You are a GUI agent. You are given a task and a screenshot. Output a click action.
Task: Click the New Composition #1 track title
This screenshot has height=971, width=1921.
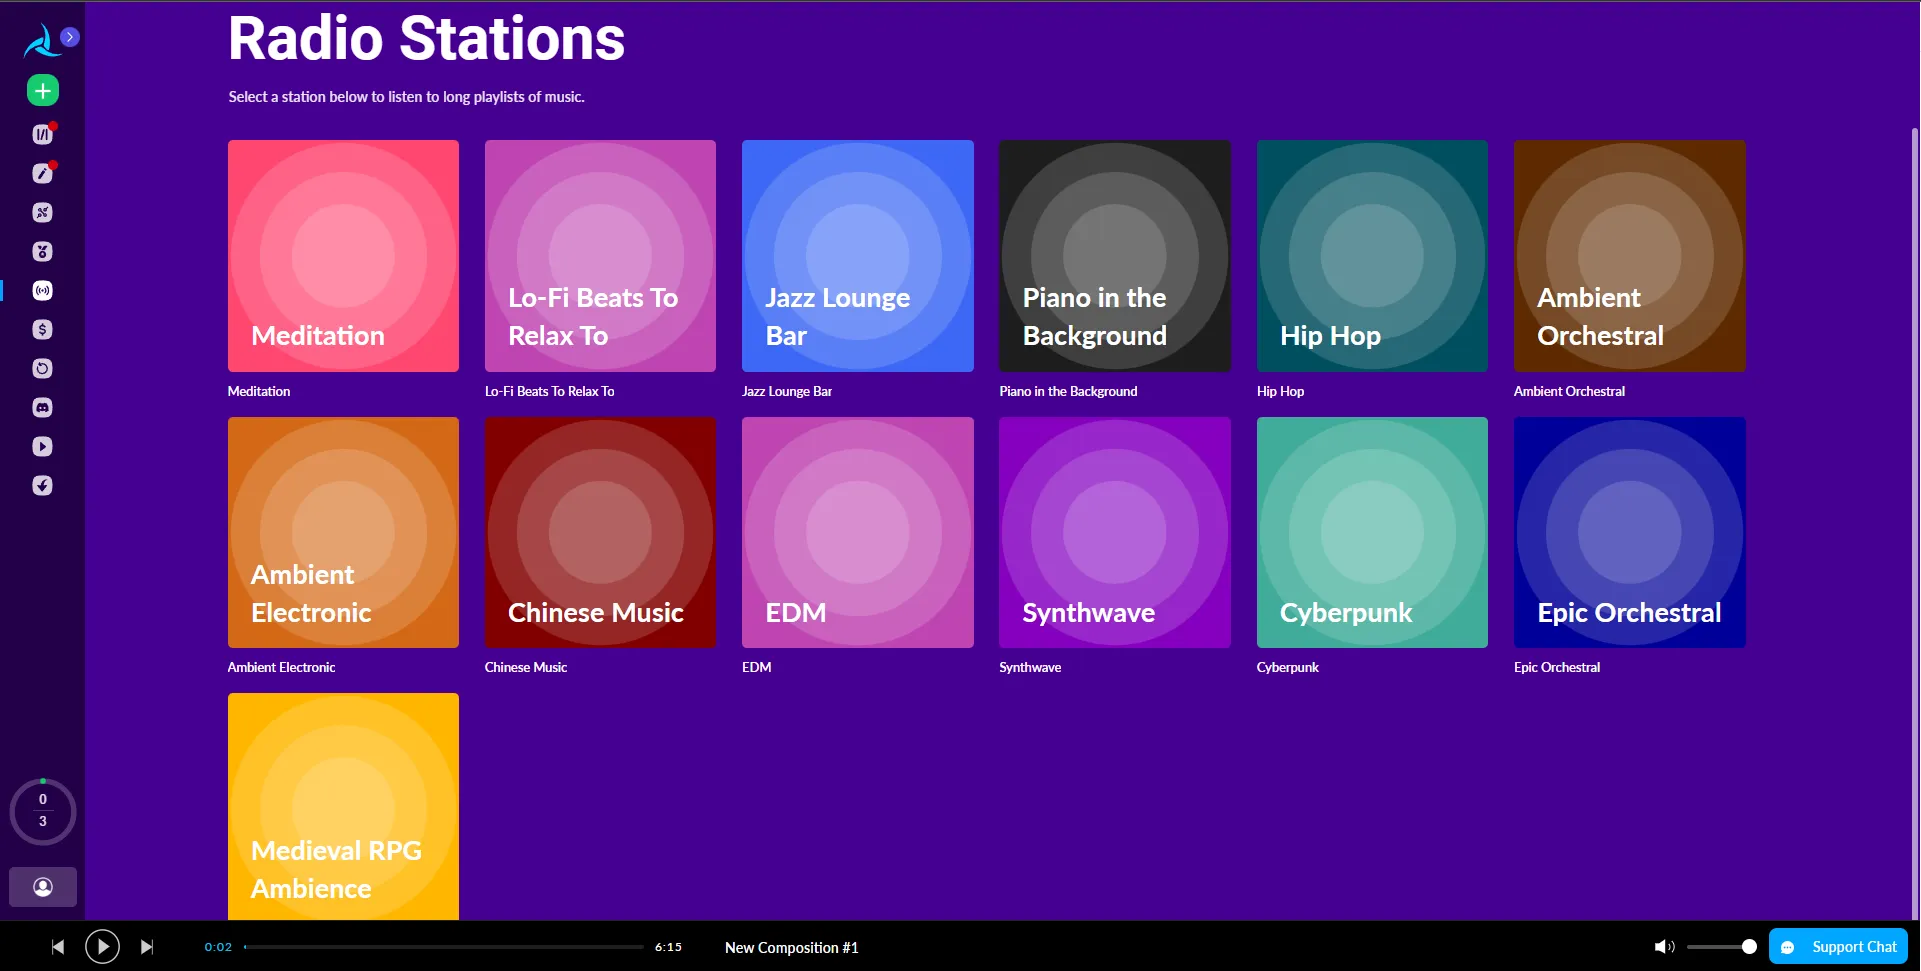coord(791,948)
